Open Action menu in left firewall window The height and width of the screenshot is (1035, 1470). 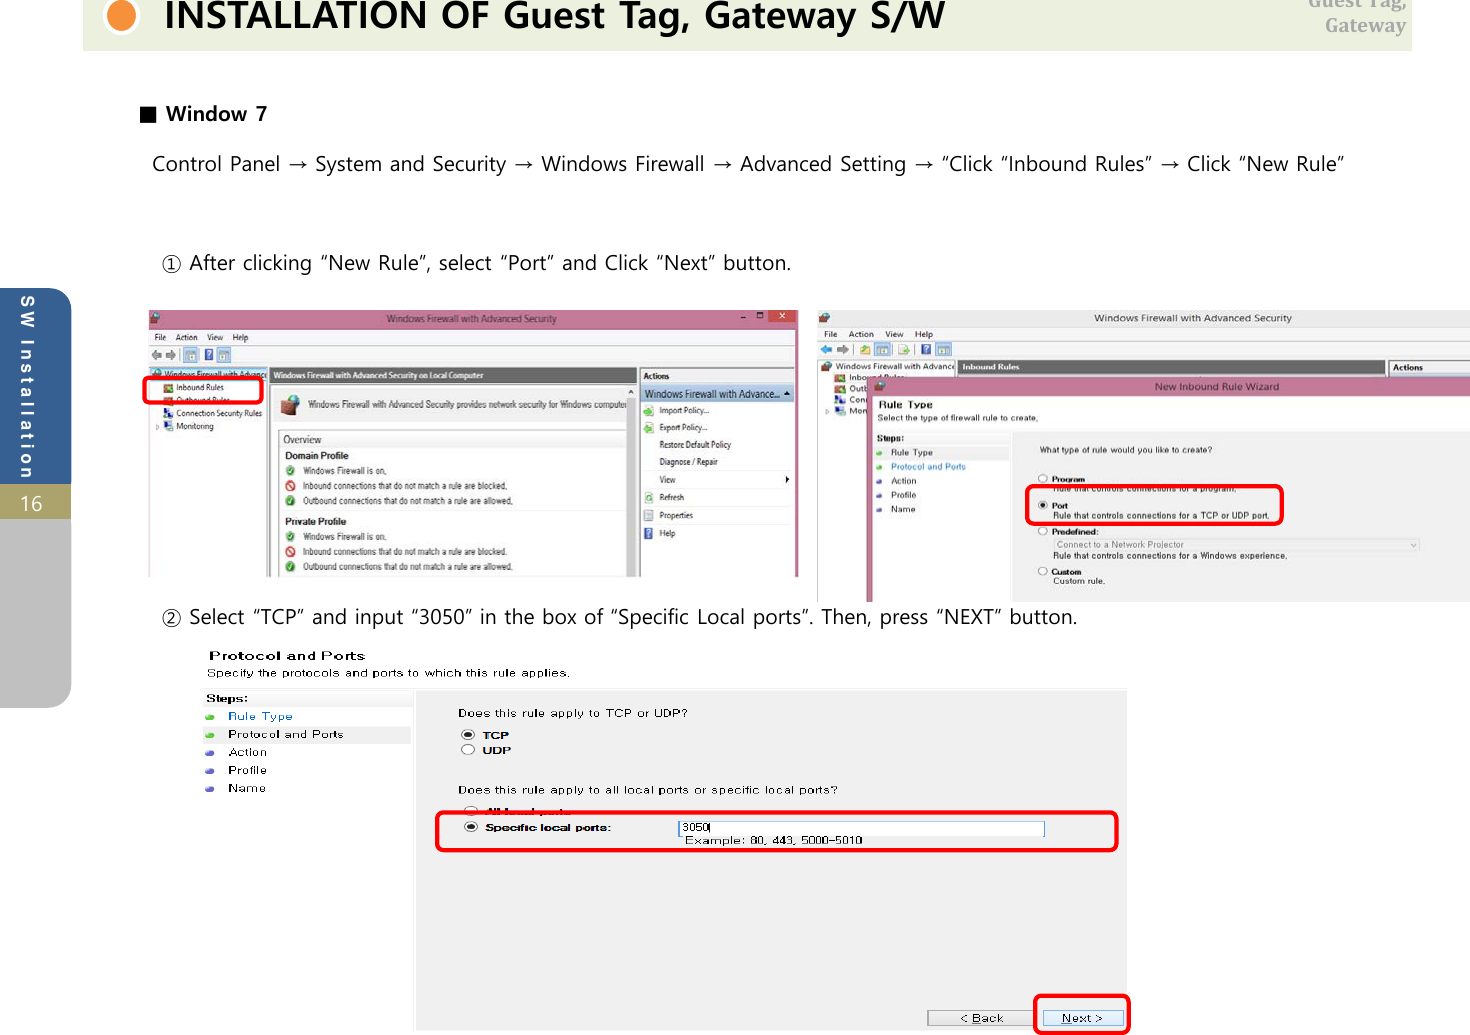coord(186,337)
